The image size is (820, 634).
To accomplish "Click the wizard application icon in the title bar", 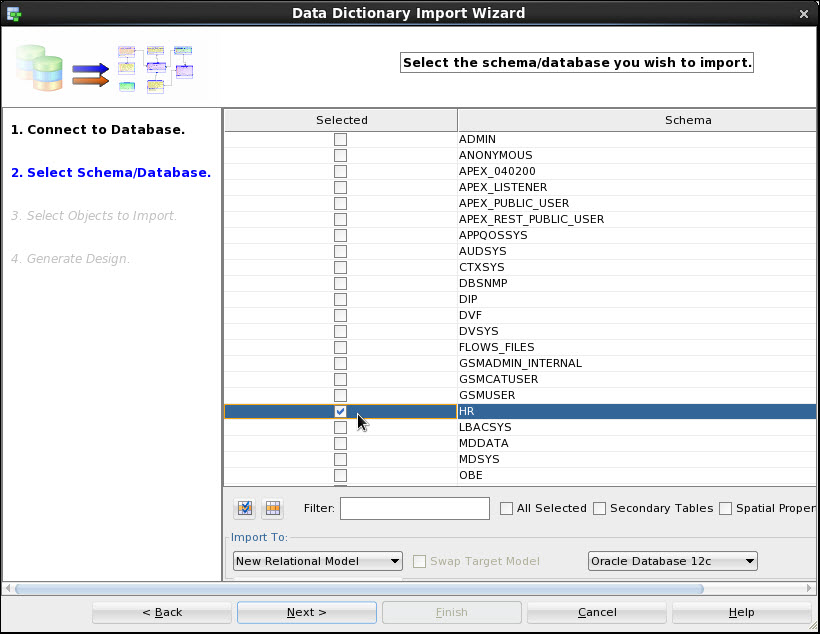I will (x=13, y=13).
